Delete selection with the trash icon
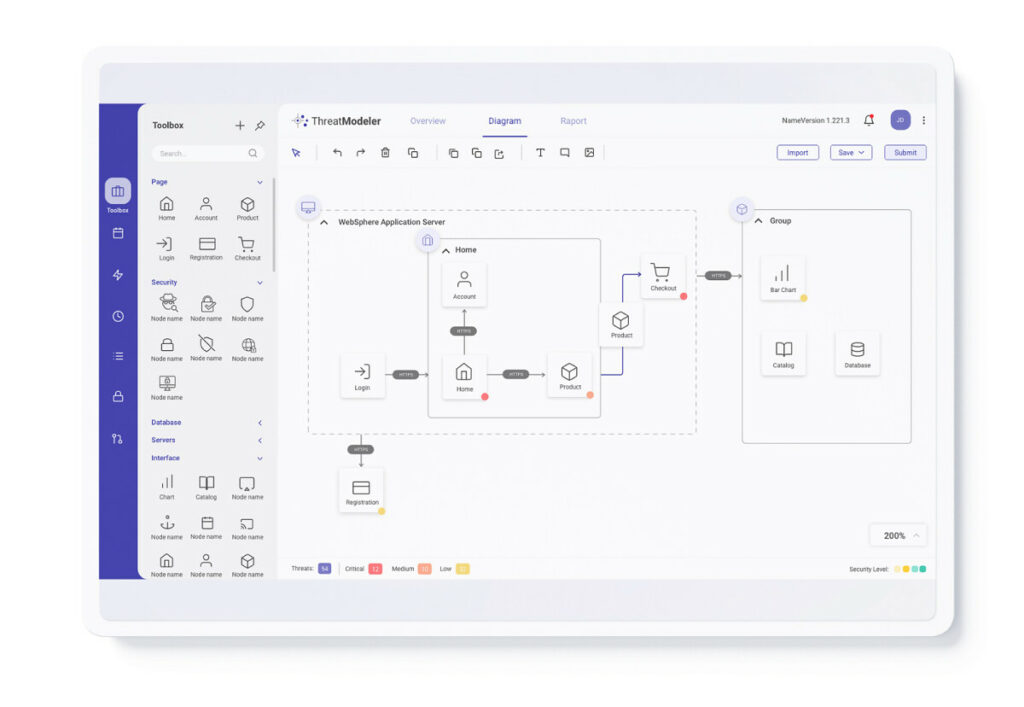 tap(385, 153)
